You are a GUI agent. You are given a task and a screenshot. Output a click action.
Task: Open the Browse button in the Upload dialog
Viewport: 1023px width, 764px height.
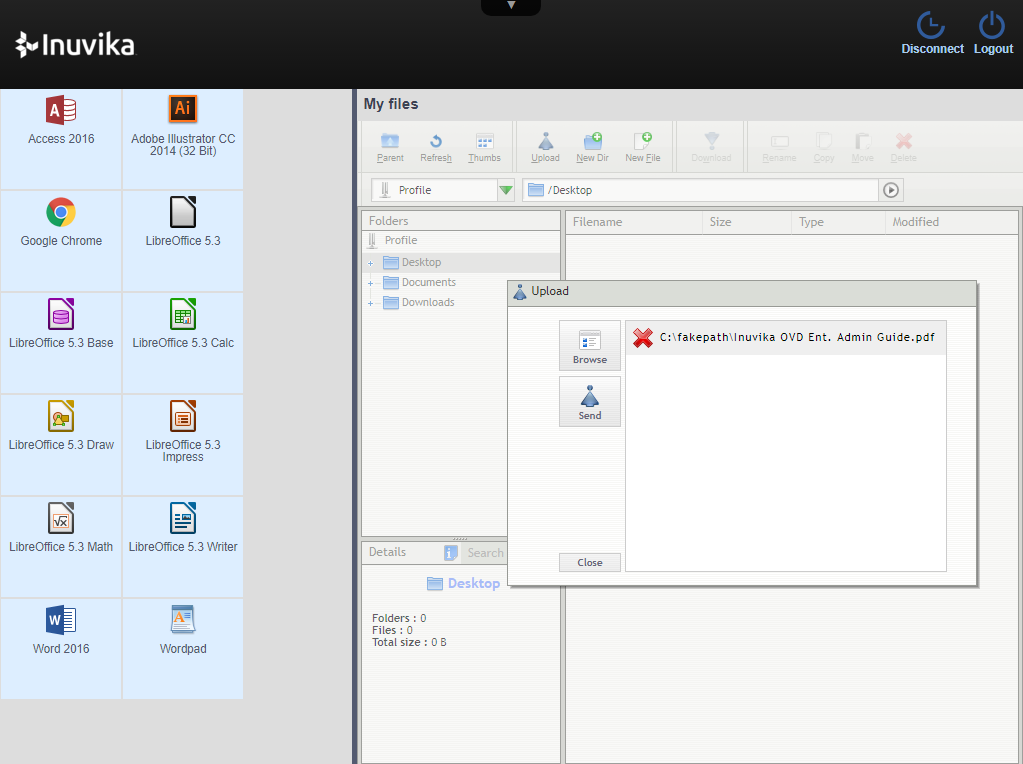589,345
